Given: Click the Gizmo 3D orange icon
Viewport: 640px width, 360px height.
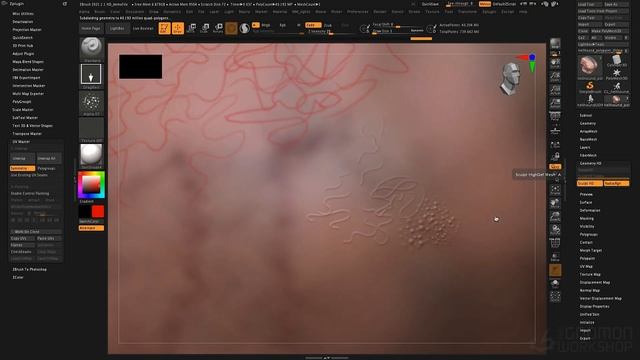Looking at the screenshot, I should tap(231, 28).
